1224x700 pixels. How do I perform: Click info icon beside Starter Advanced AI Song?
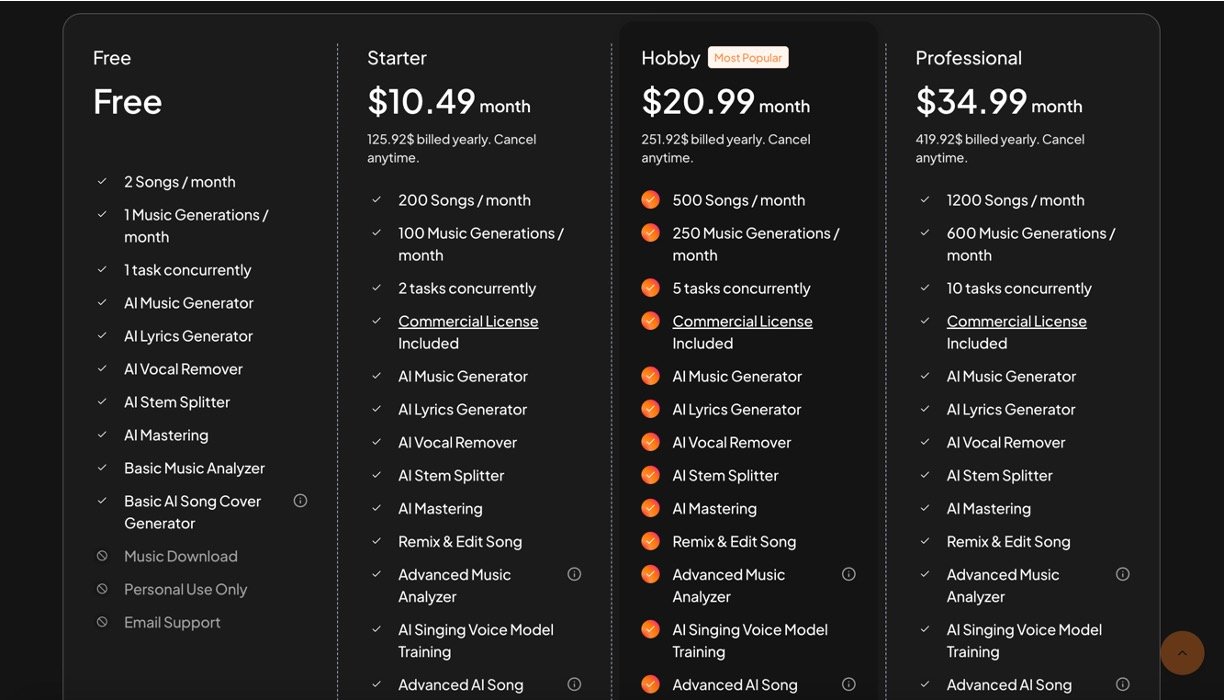click(574, 685)
